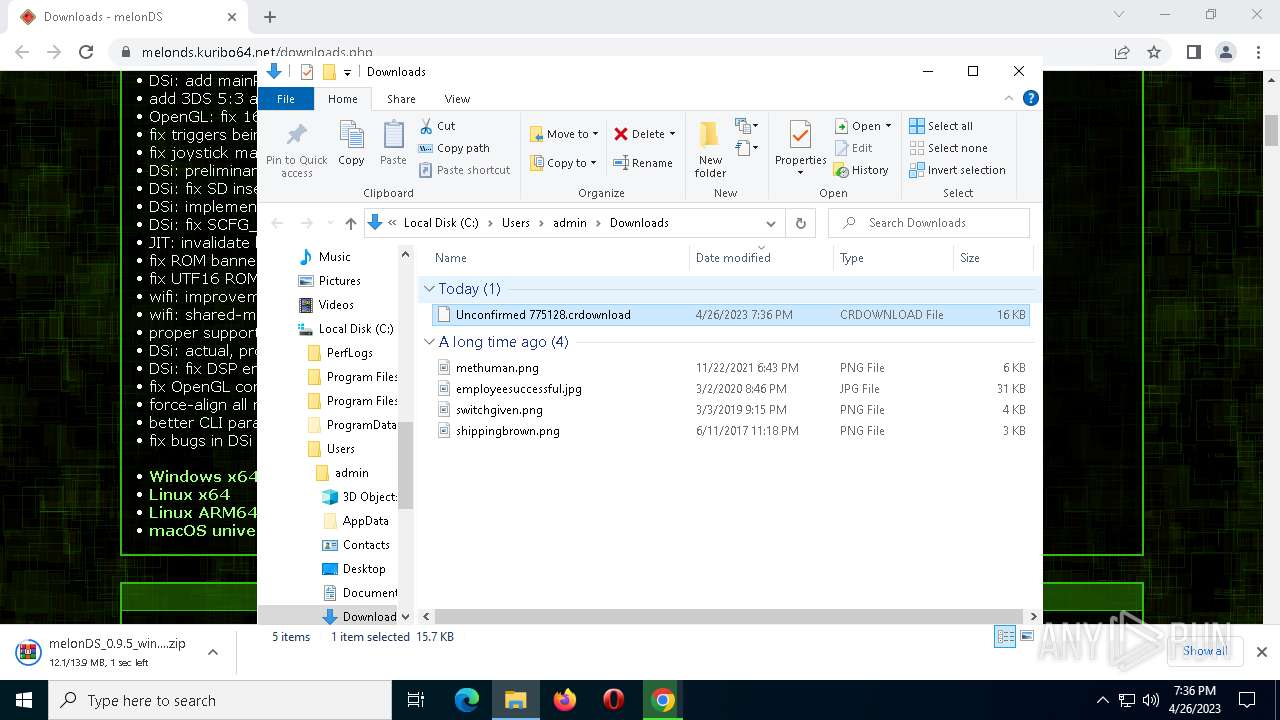Click the macOS universal download link
The height and width of the screenshot is (720, 1280).
click(x=203, y=531)
